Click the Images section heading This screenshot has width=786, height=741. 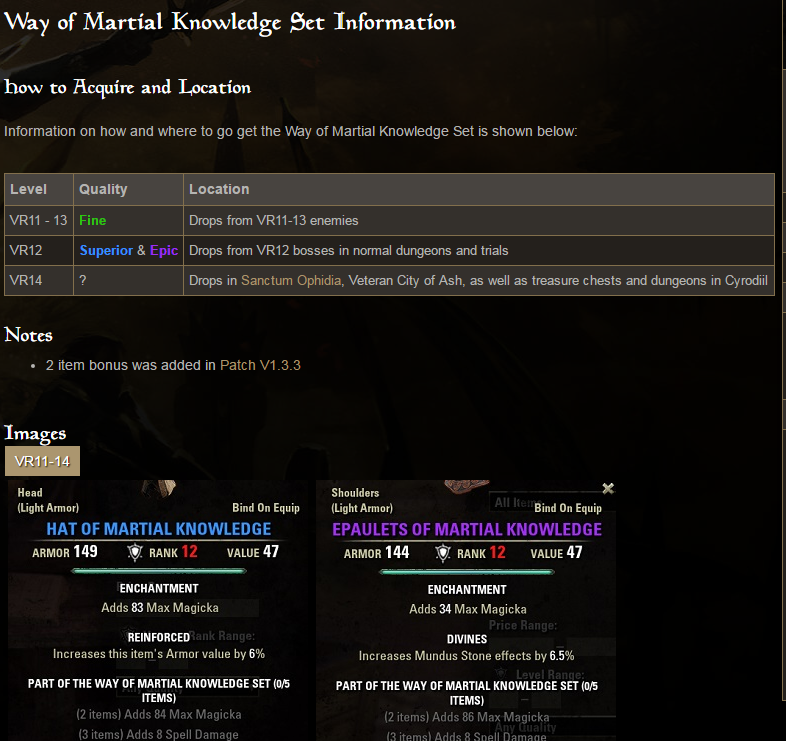(35, 433)
